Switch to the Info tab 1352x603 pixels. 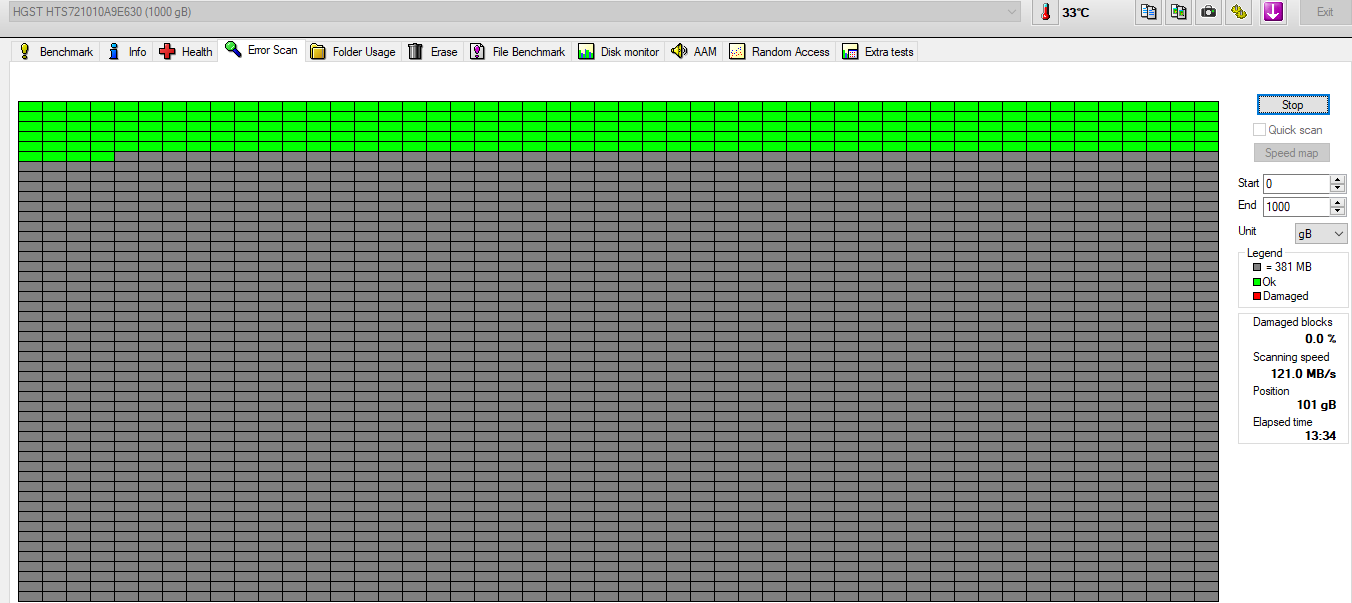(x=127, y=51)
